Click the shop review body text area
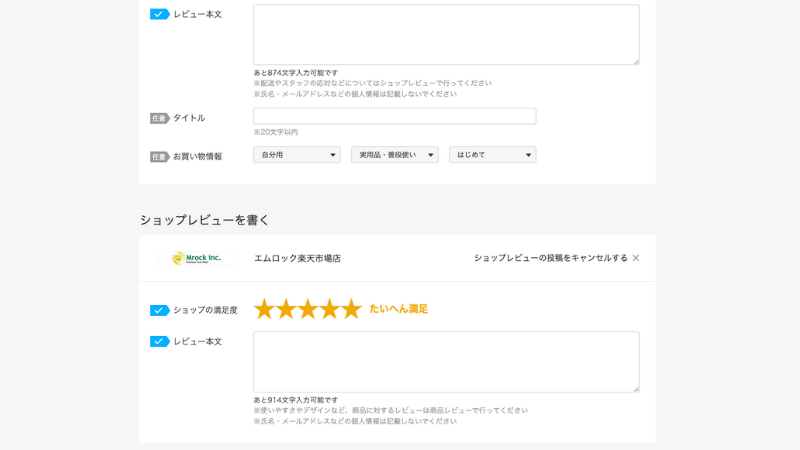The image size is (800, 450). pyautogui.click(x=446, y=362)
